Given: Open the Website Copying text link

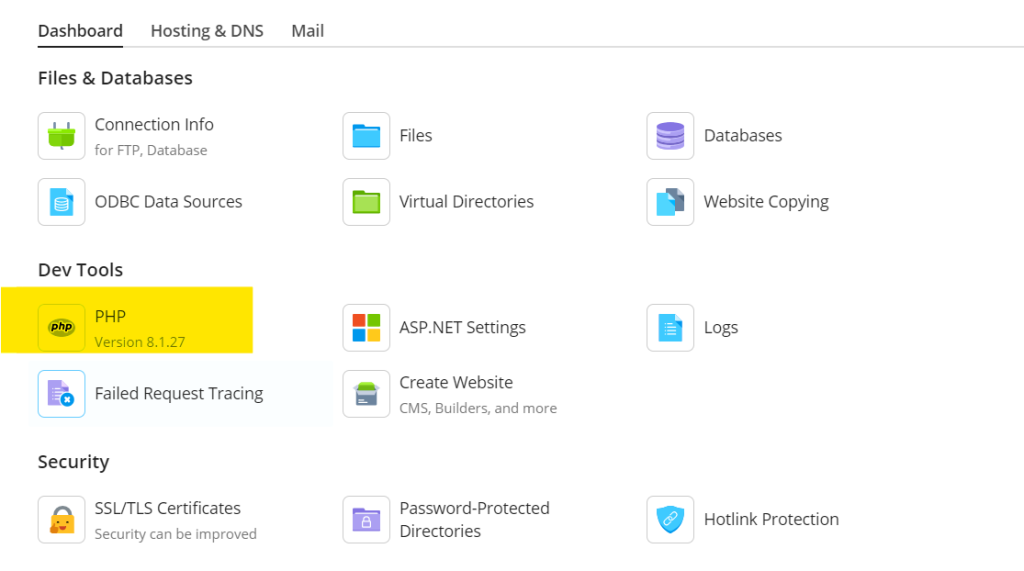Looking at the screenshot, I should pyautogui.click(x=766, y=202).
